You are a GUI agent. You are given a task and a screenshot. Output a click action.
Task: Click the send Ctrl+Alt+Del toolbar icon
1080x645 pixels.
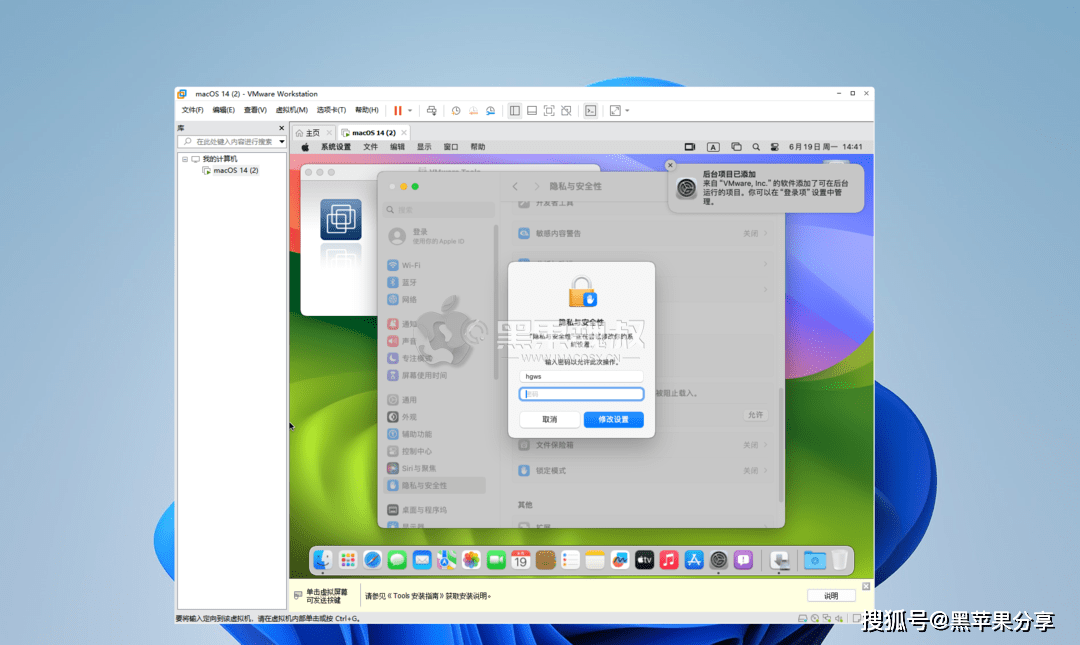click(x=431, y=110)
